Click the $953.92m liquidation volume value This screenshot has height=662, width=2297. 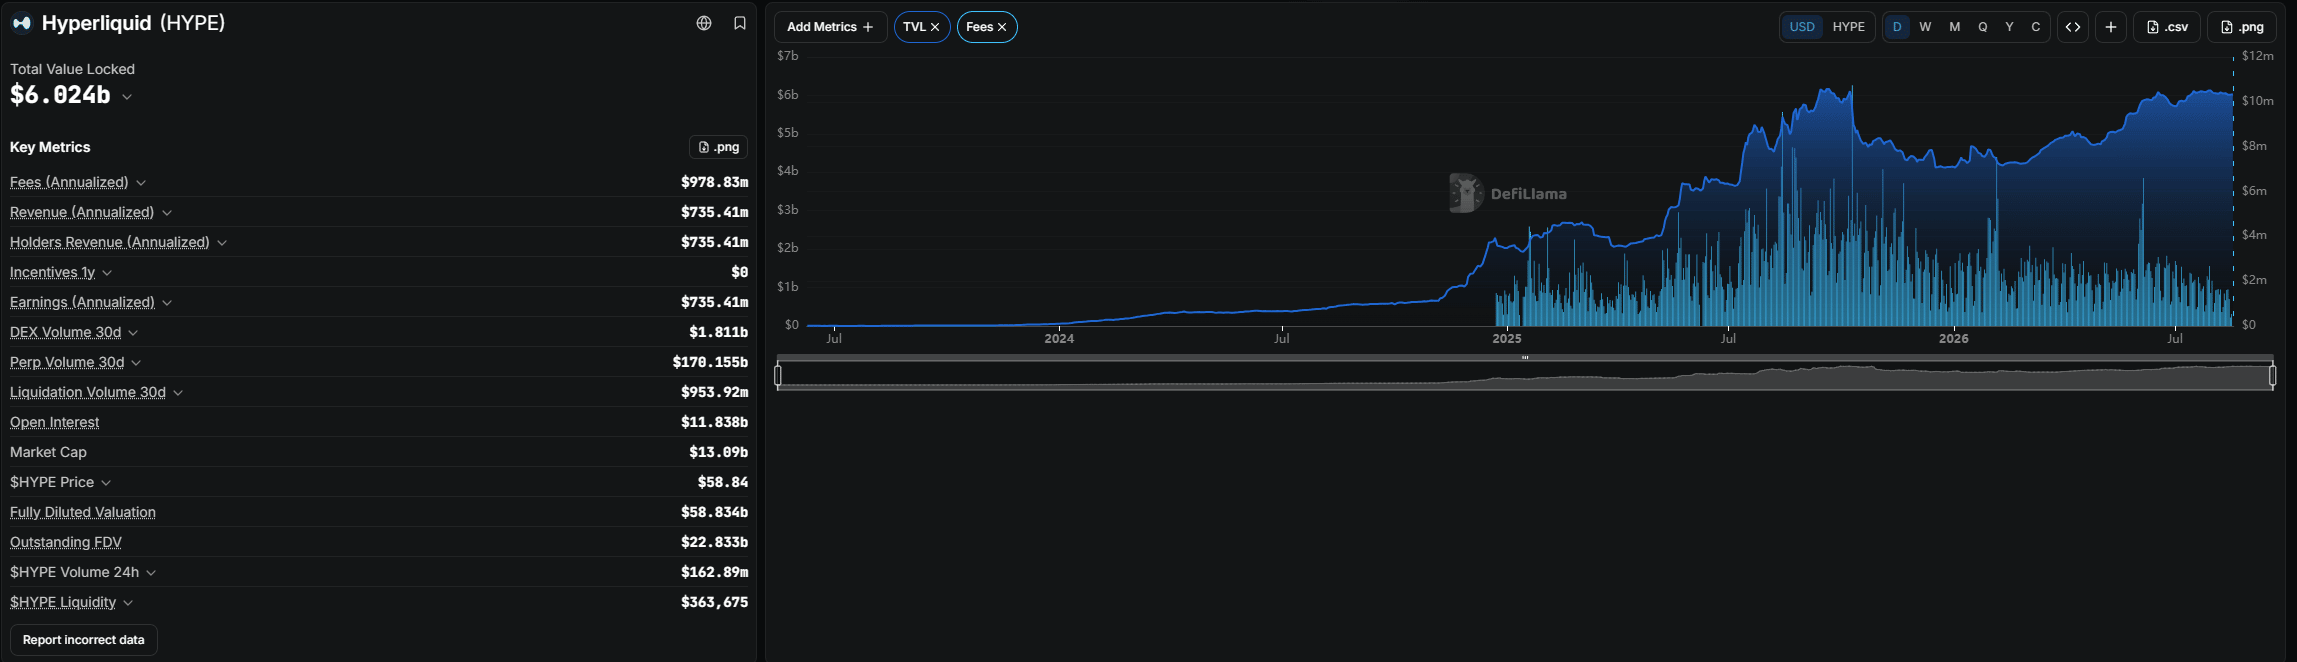pyautogui.click(x=714, y=392)
